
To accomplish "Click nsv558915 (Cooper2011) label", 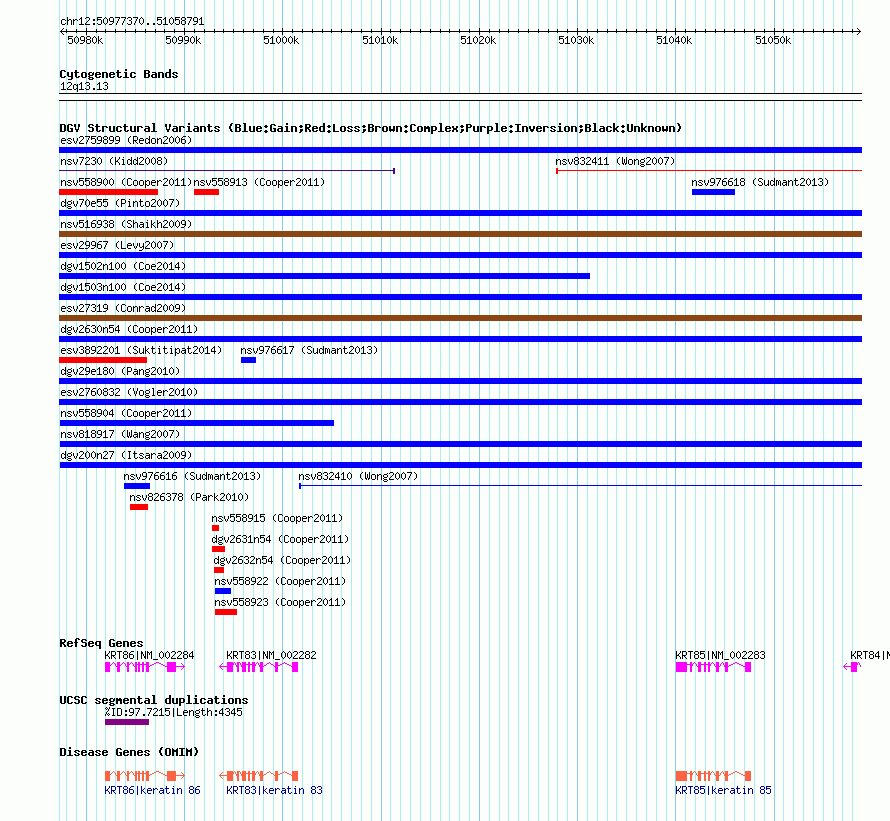I will click(277, 518).
